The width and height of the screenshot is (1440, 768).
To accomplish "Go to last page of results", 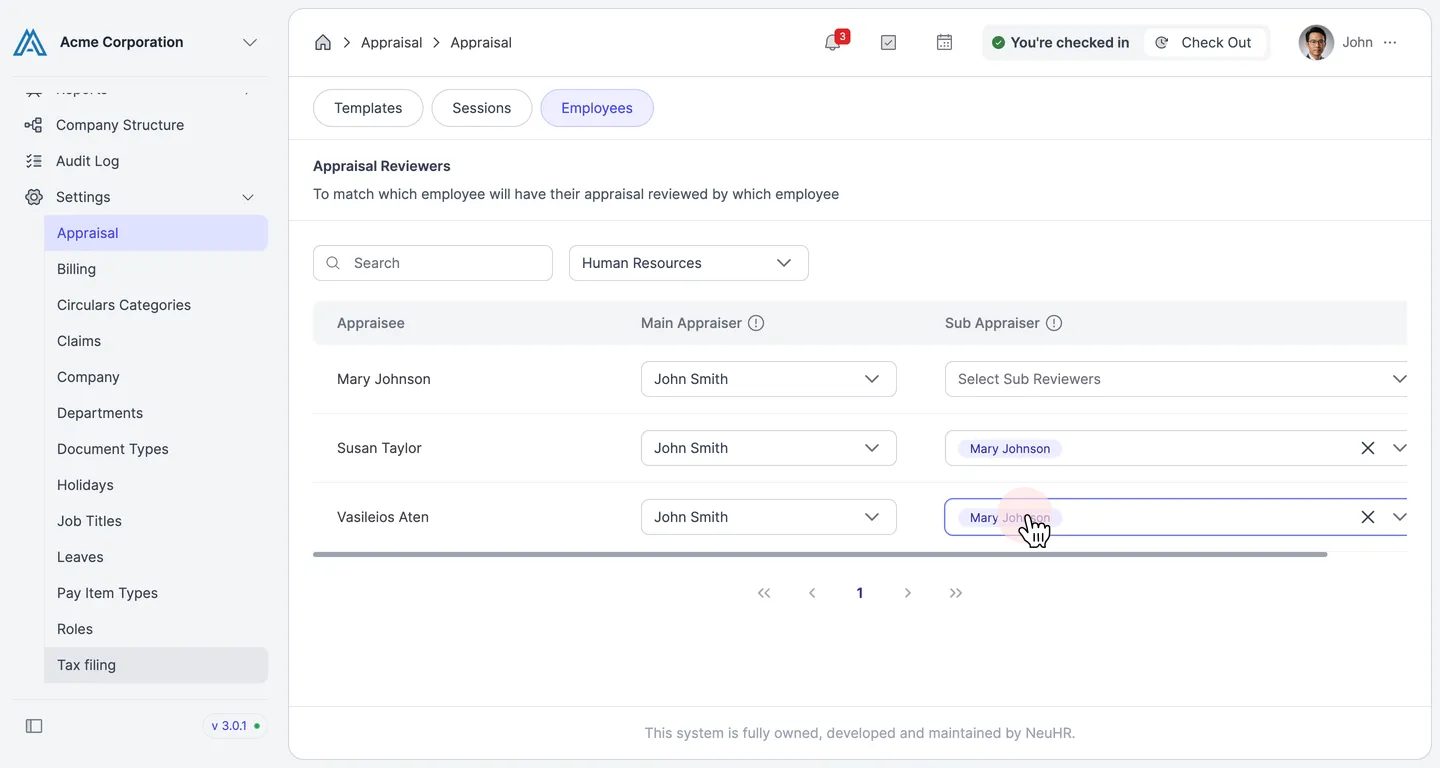I will pyautogui.click(x=956, y=593).
